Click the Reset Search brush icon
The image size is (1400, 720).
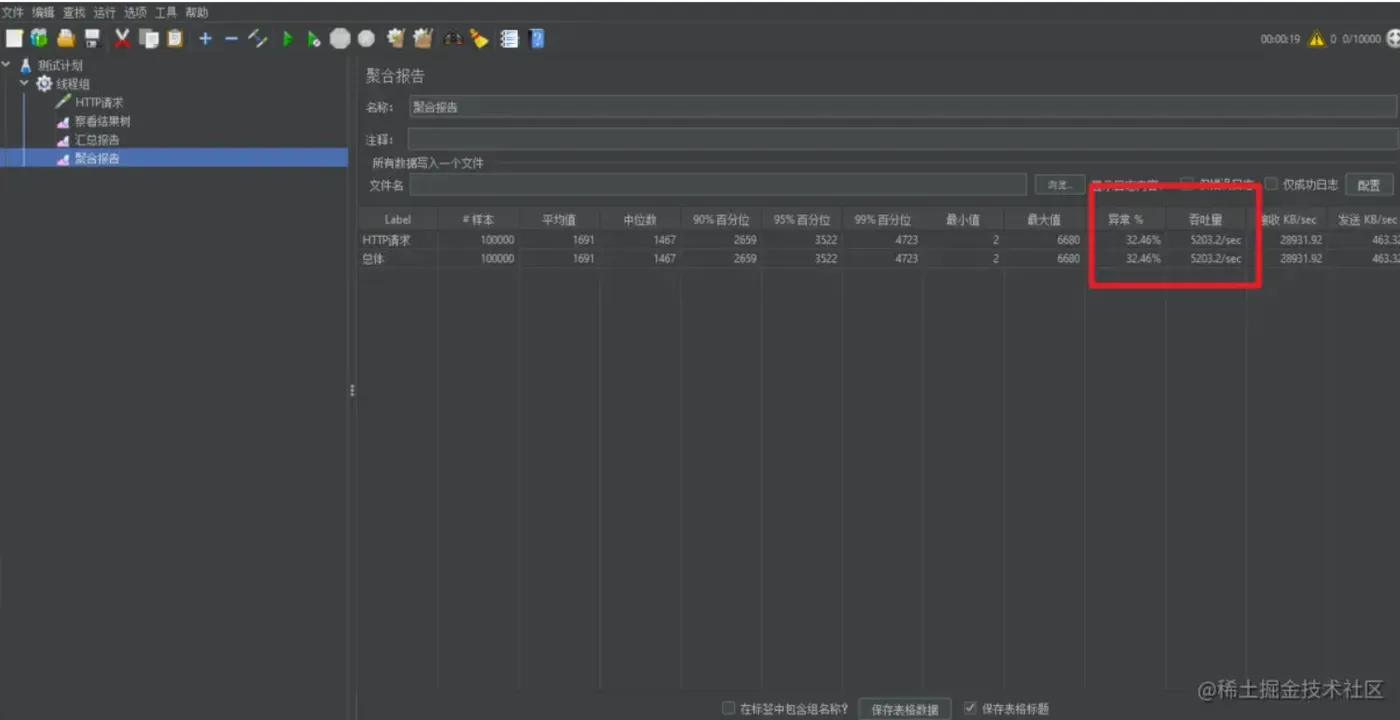click(479, 39)
